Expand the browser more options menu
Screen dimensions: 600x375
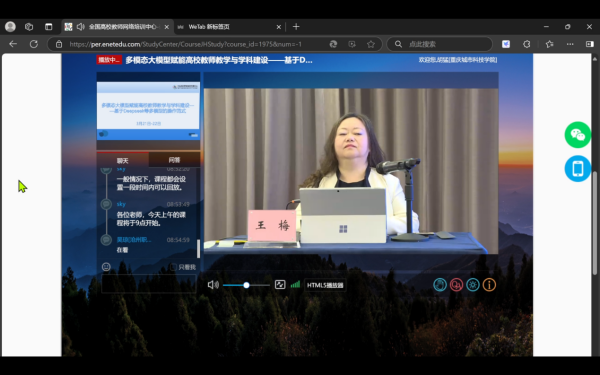(x=570, y=44)
